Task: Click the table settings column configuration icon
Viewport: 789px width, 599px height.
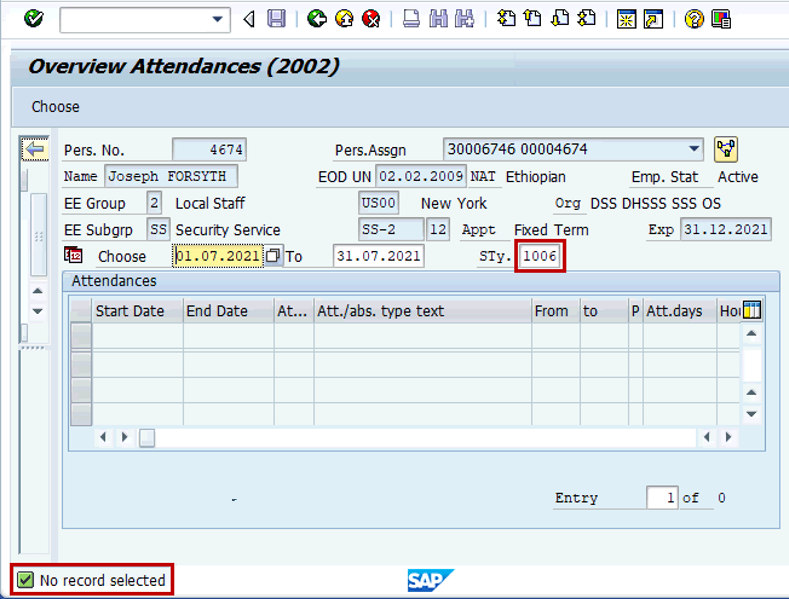Action: [x=752, y=310]
